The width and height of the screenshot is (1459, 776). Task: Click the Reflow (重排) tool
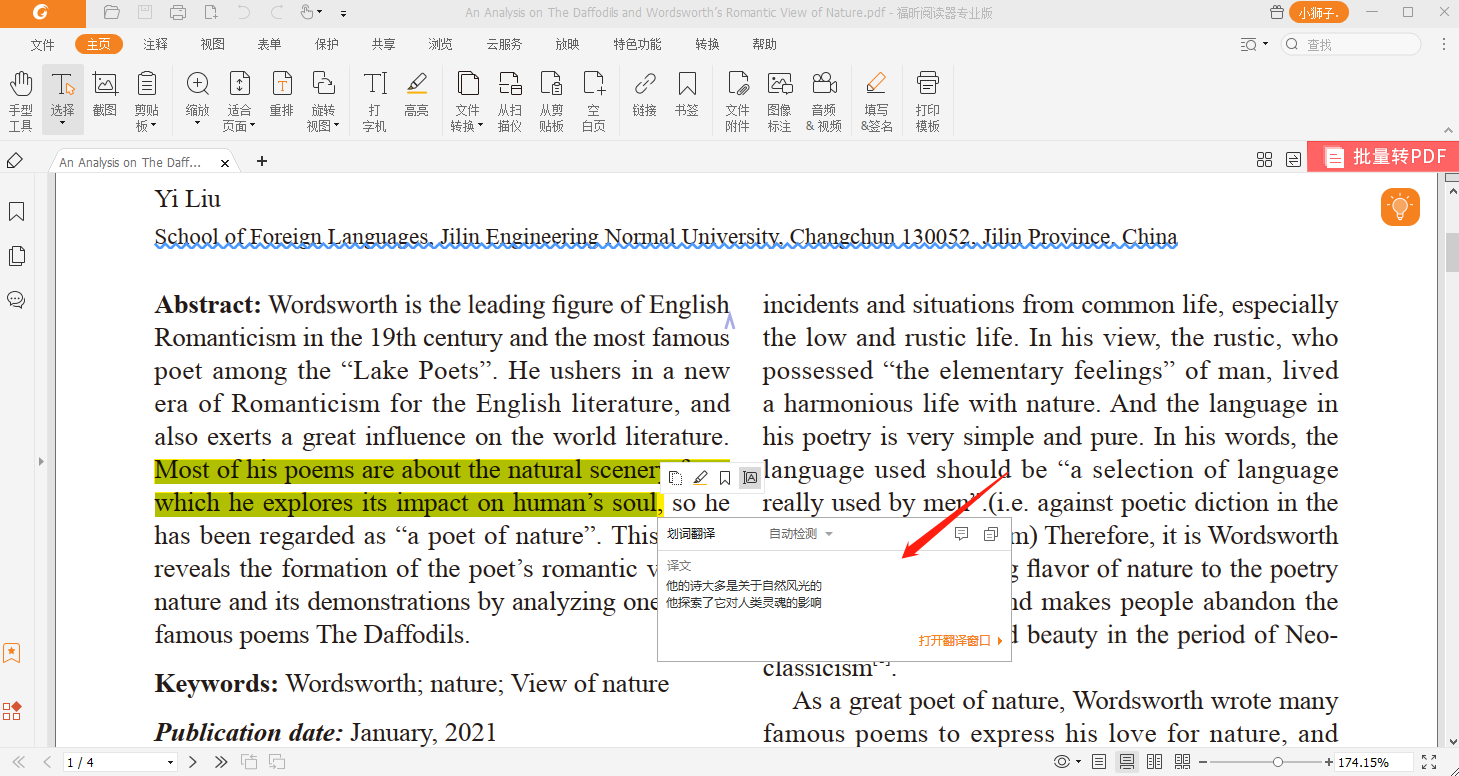click(282, 94)
